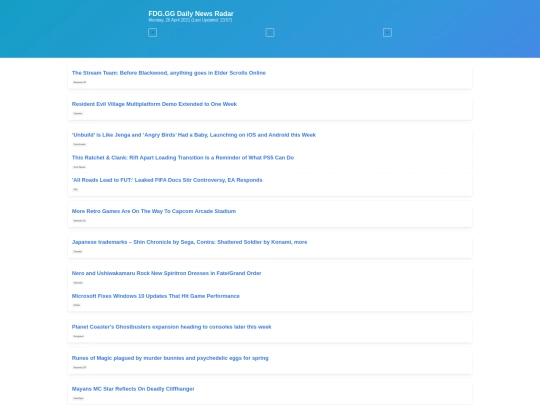Open 'All Roads Lead to FUT' FIFA article

167,180
